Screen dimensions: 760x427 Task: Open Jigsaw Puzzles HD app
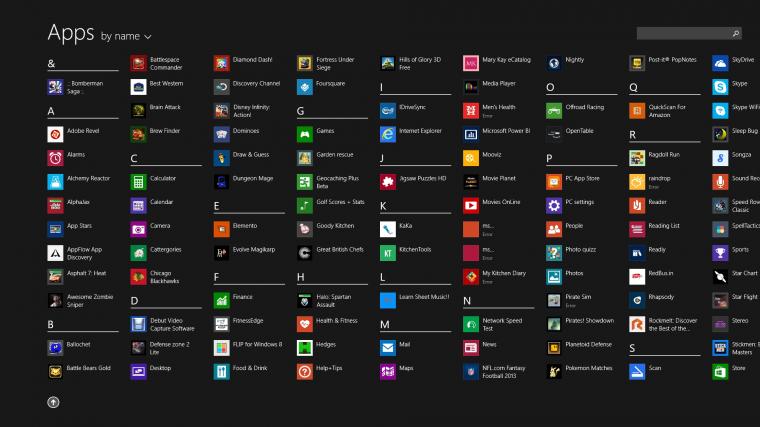tap(388, 182)
